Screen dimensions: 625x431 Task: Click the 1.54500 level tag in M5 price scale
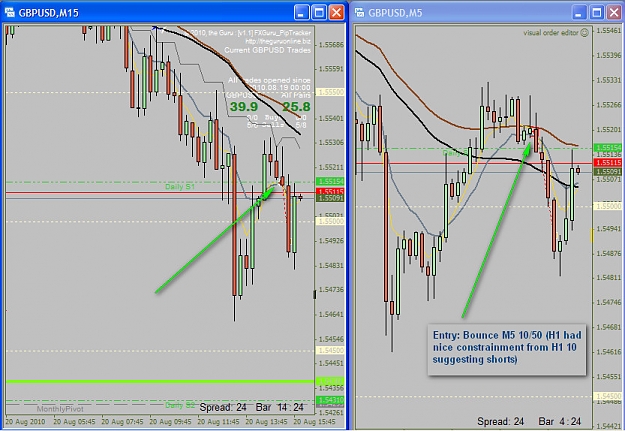(x=607, y=396)
